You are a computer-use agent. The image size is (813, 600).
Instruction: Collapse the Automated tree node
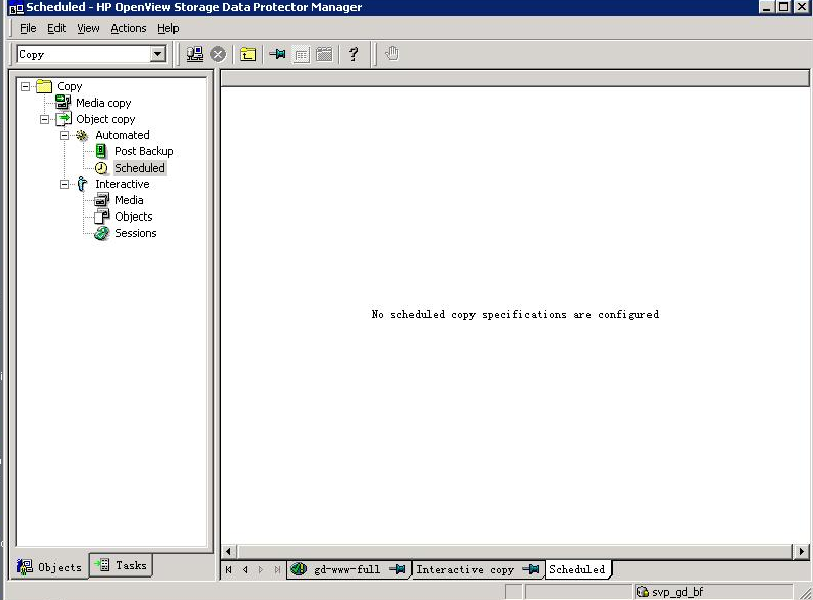coord(64,135)
